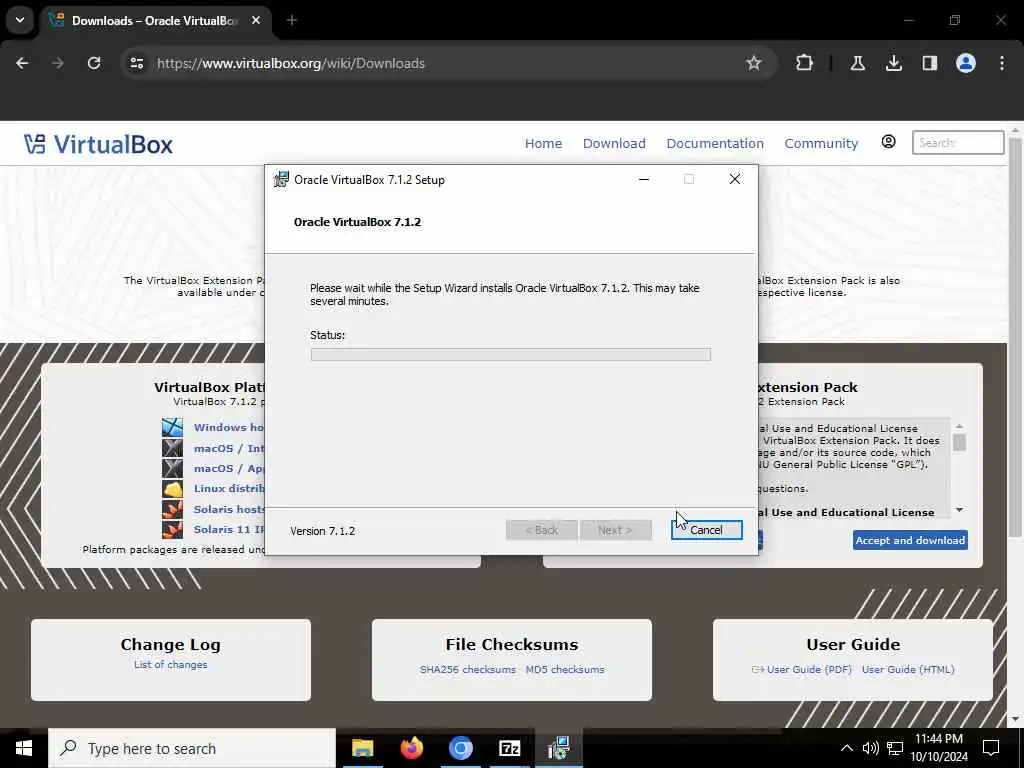Open the Community nav link
The image size is (1024, 768).
(x=821, y=143)
